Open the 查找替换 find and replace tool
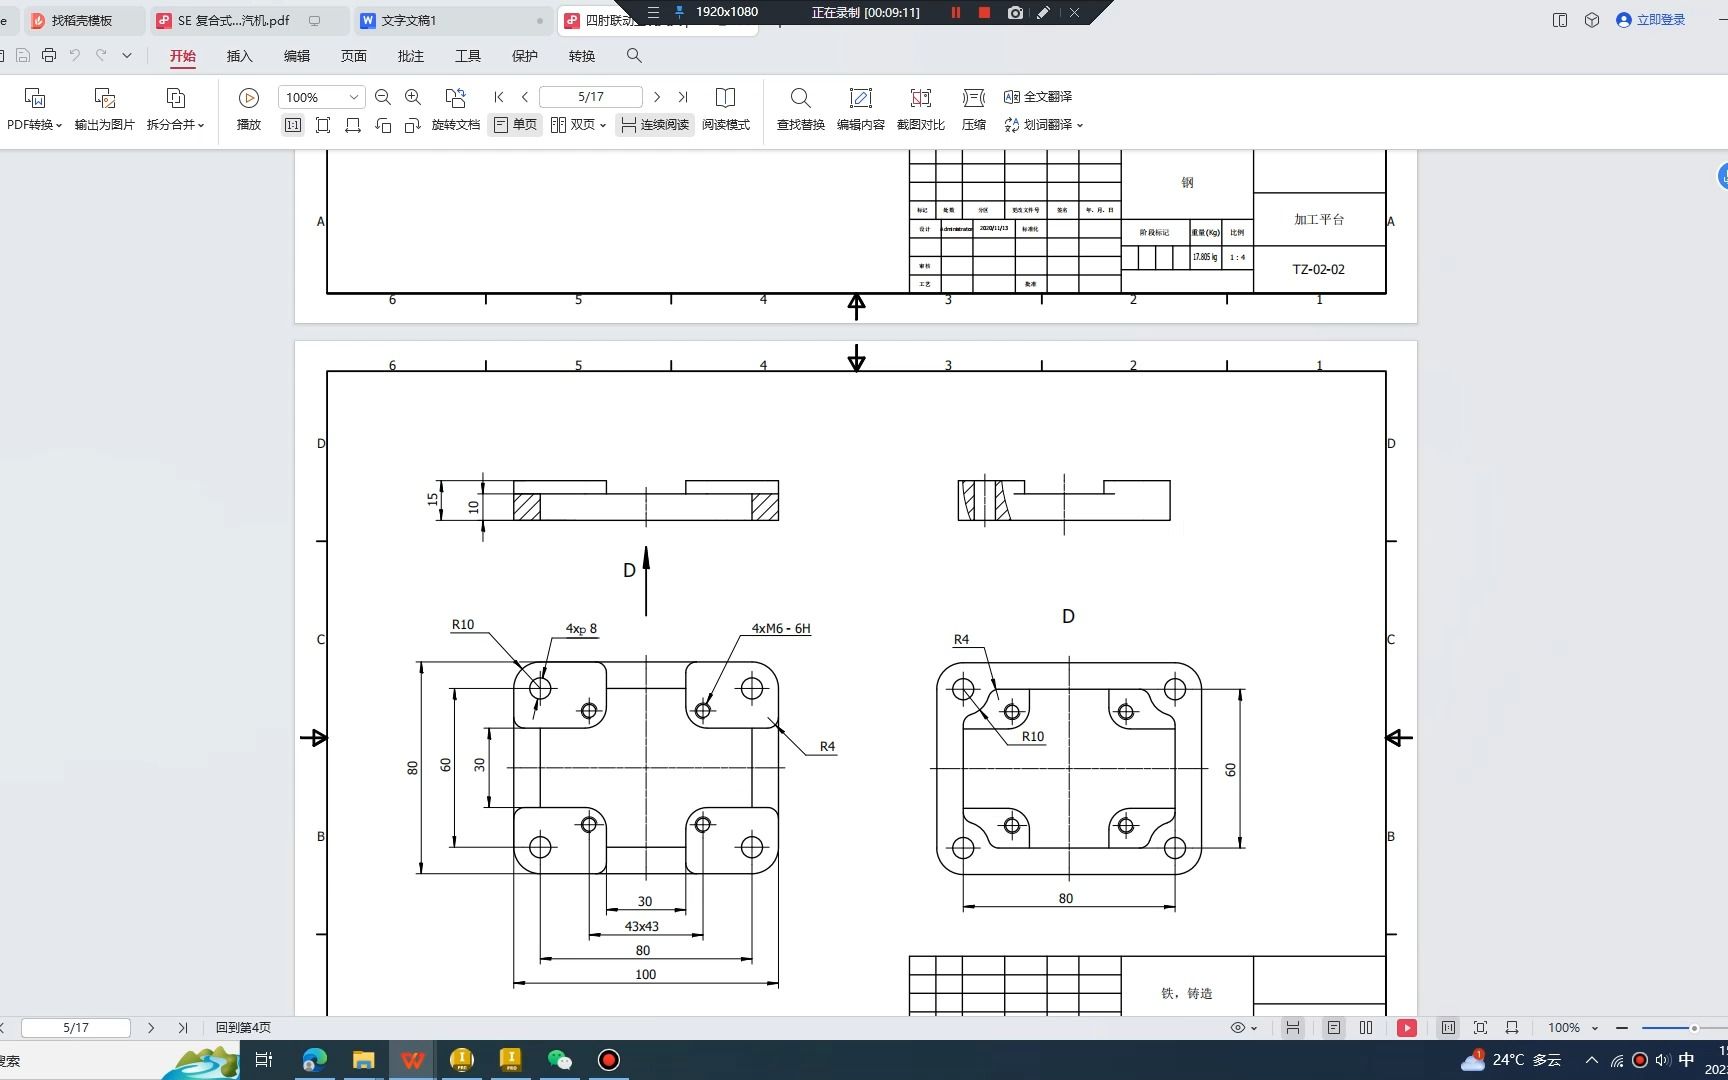The height and width of the screenshot is (1080, 1728). (x=800, y=110)
